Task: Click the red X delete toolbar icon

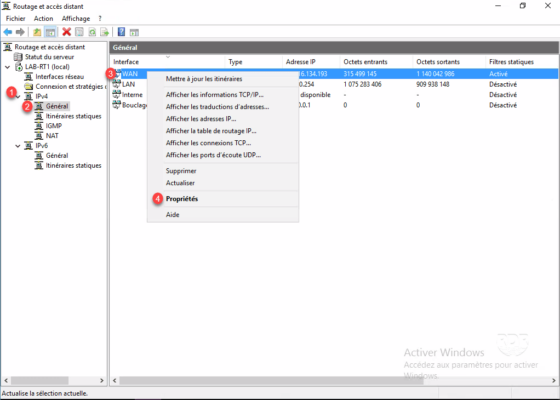Action: click(x=66, y=32)
